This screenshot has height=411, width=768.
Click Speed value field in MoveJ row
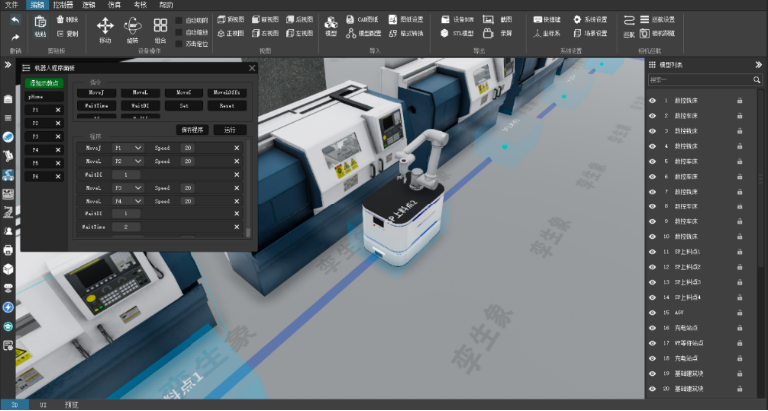point(187,148)
